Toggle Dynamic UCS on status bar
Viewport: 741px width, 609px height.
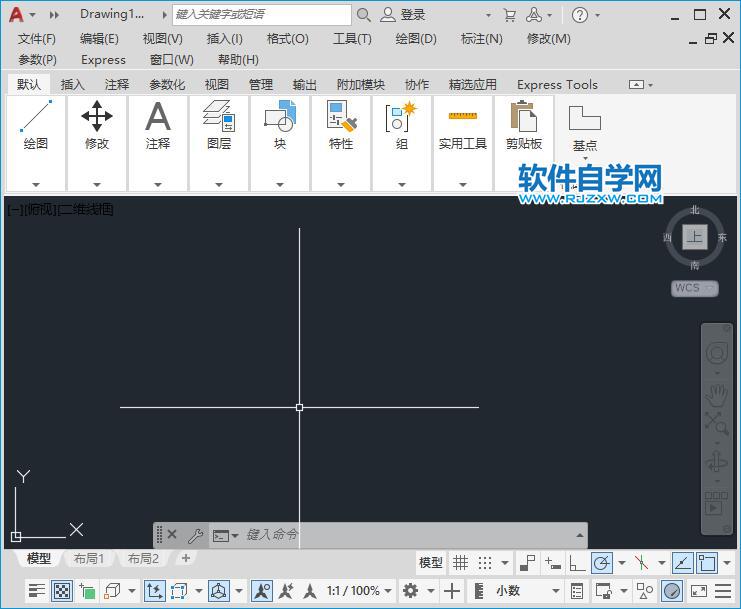pos(154,591)
